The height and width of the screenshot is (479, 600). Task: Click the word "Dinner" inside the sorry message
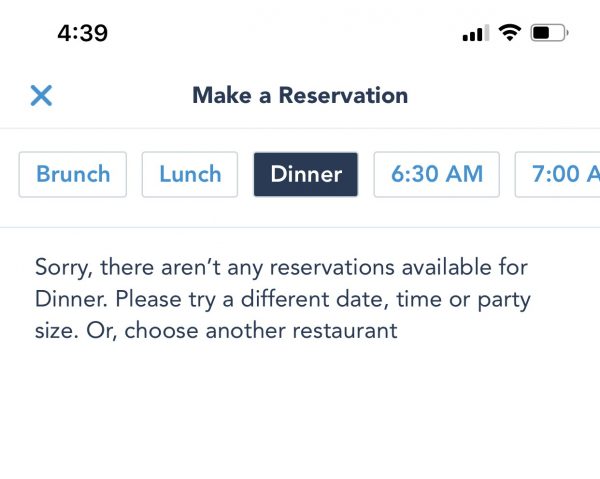(69, 299)
